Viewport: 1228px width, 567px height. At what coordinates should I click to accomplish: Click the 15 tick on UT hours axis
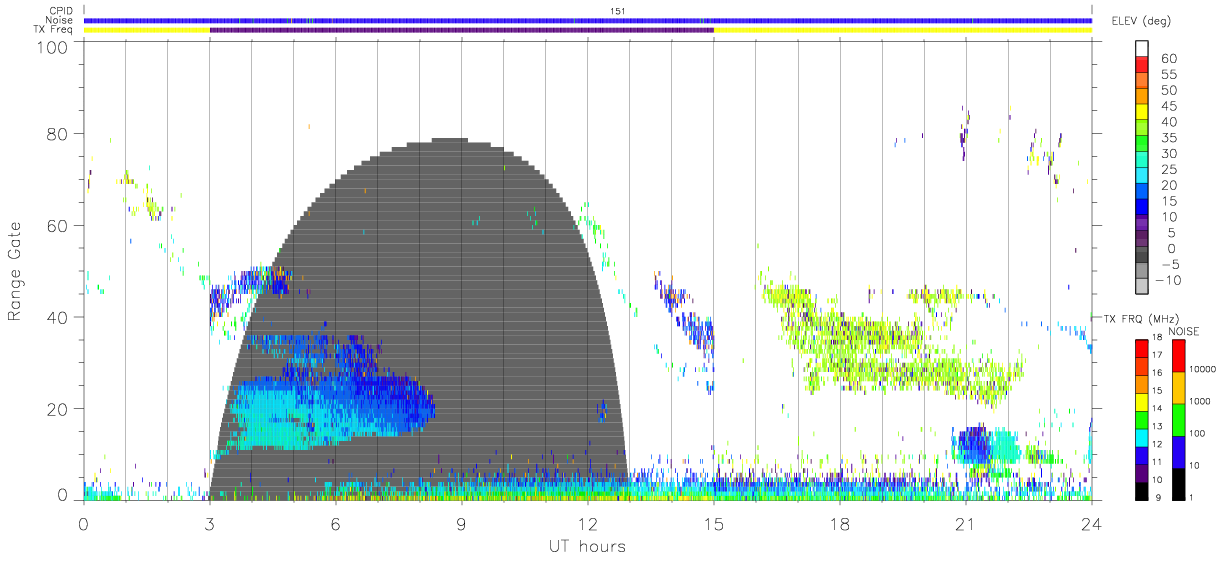click(x=714, y=523)
